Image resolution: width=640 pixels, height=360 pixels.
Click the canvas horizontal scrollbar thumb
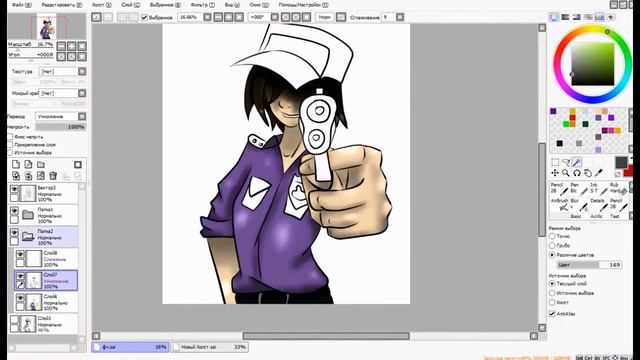(x=326, y=336)
